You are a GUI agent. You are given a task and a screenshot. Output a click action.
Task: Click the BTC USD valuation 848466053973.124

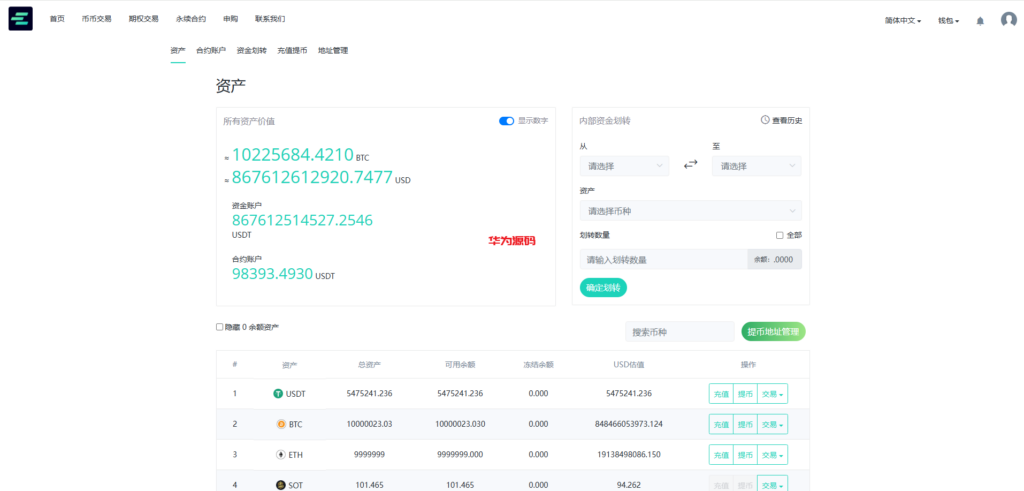click(x=628, y=424)
